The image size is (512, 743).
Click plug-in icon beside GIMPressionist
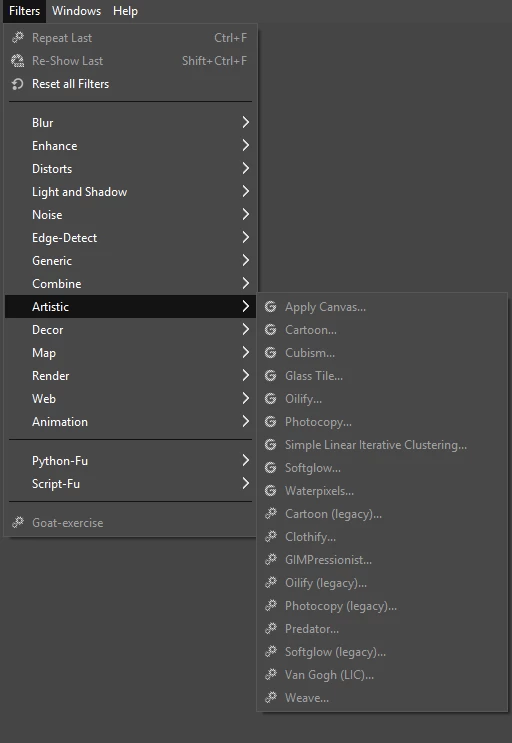click(x=270, y=559)
